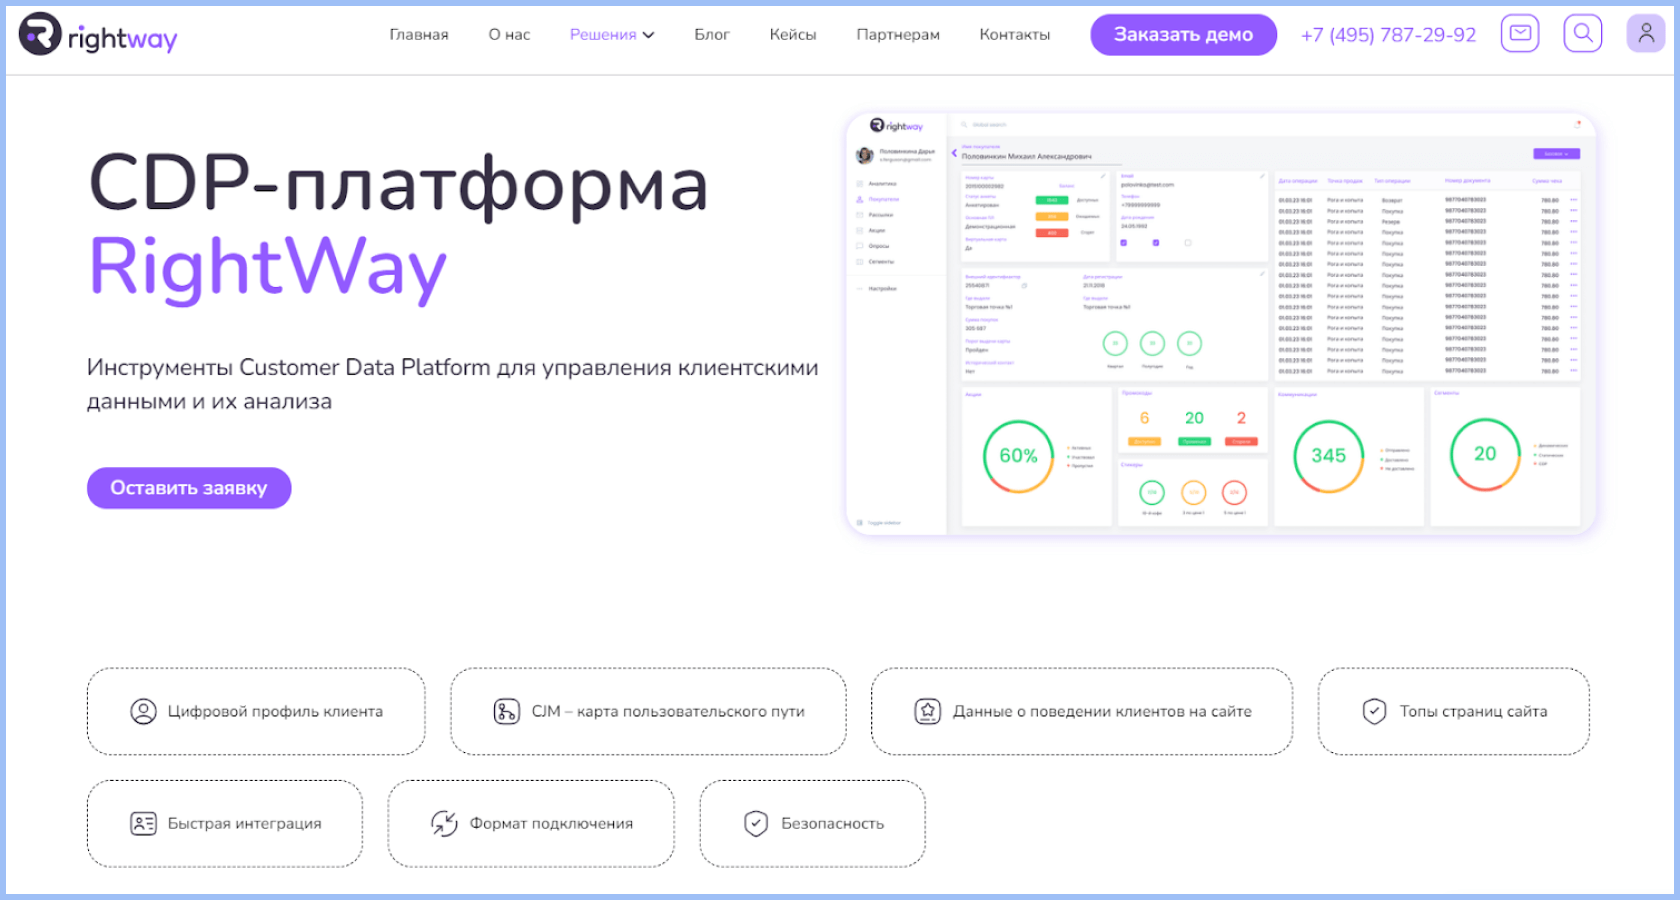Click the 60% progress ring in dashboard preview

click(x=1019, y=456)
